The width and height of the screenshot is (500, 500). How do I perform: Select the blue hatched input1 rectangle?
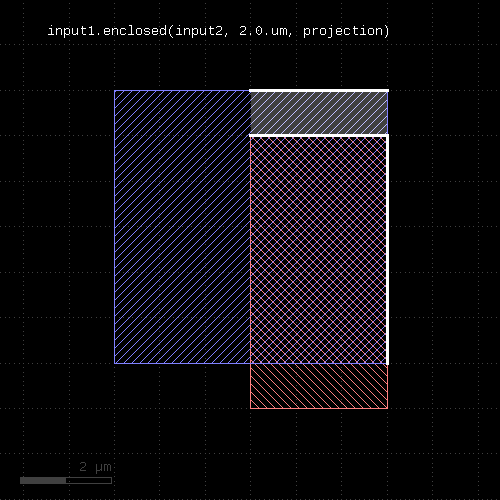pyautogui.click(x=182, y=227)
